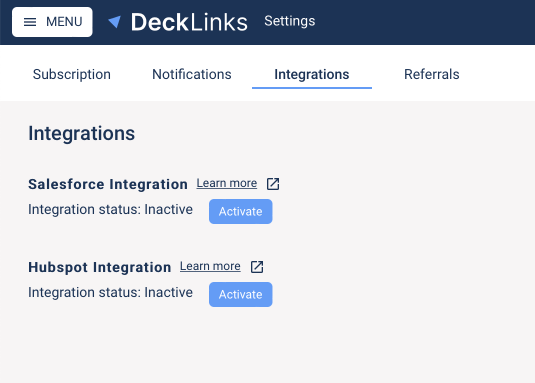The width and height of the screenshot is (535, 383).
Task: Activate the Hubspot Integration
Action: [x=241, y=294]
